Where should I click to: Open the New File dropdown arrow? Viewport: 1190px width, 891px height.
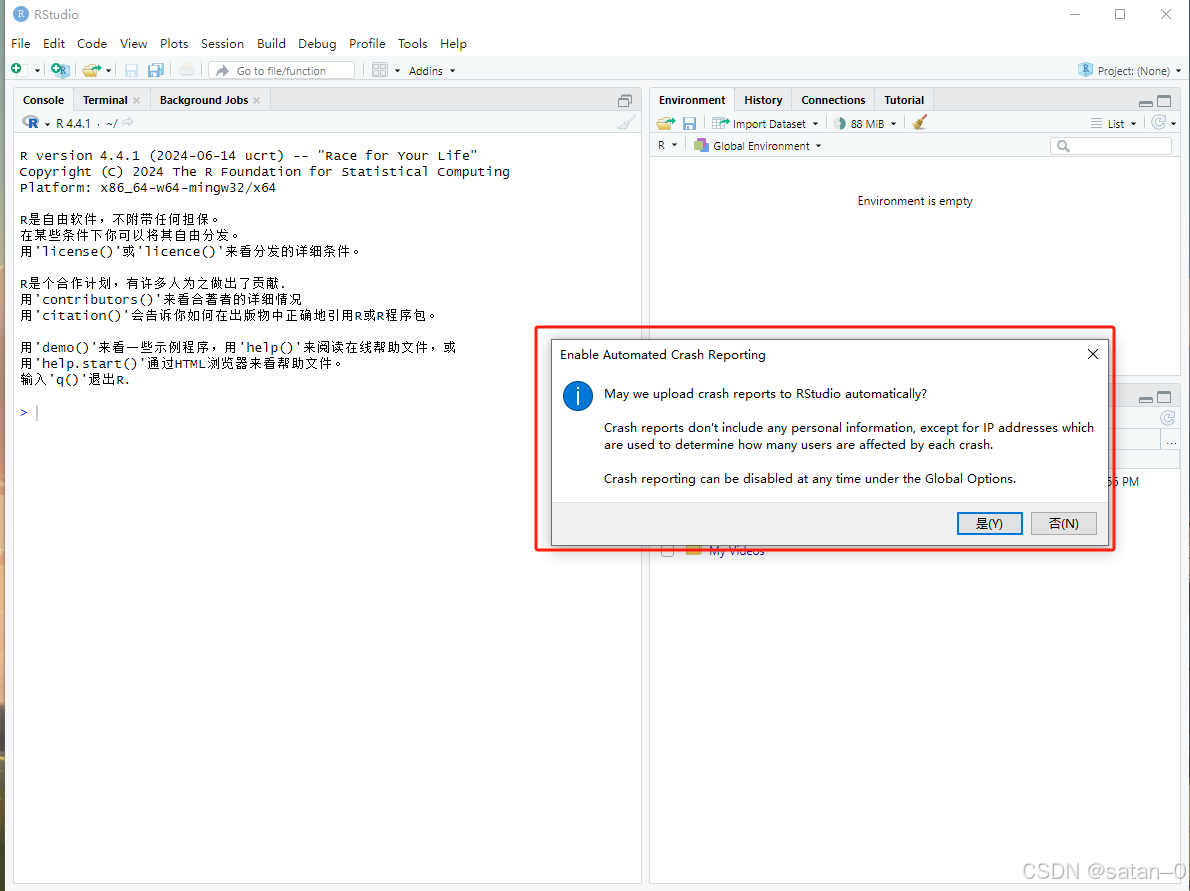(36, 71)
